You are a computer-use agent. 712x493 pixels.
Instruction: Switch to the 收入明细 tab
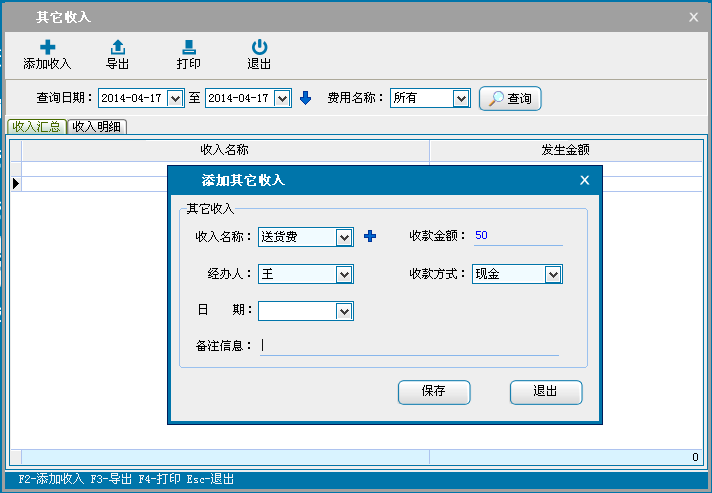click(x=97, y=126)
